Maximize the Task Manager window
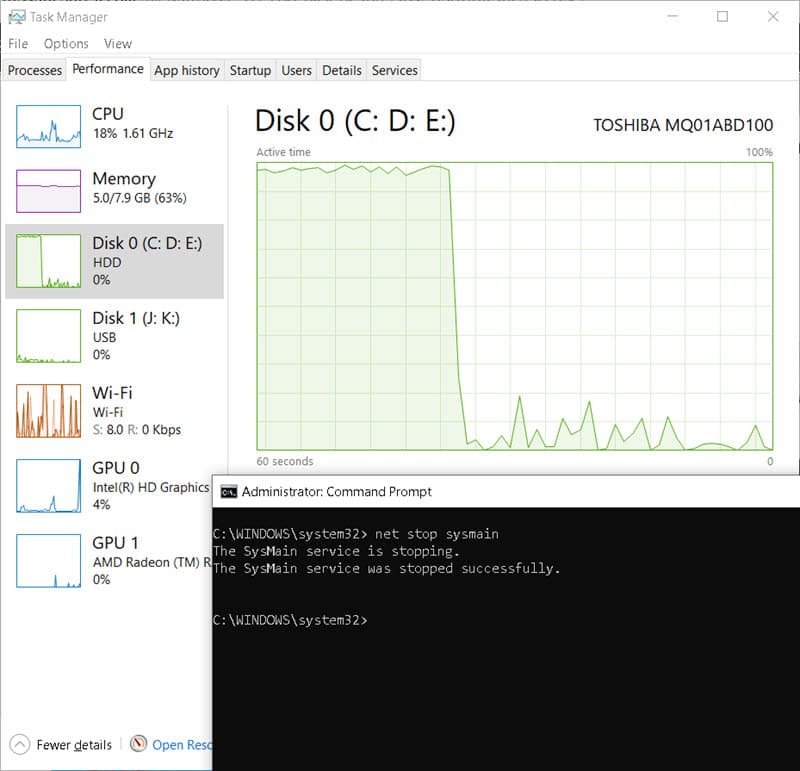Screen dimensions: 800x771 point(722,17)
